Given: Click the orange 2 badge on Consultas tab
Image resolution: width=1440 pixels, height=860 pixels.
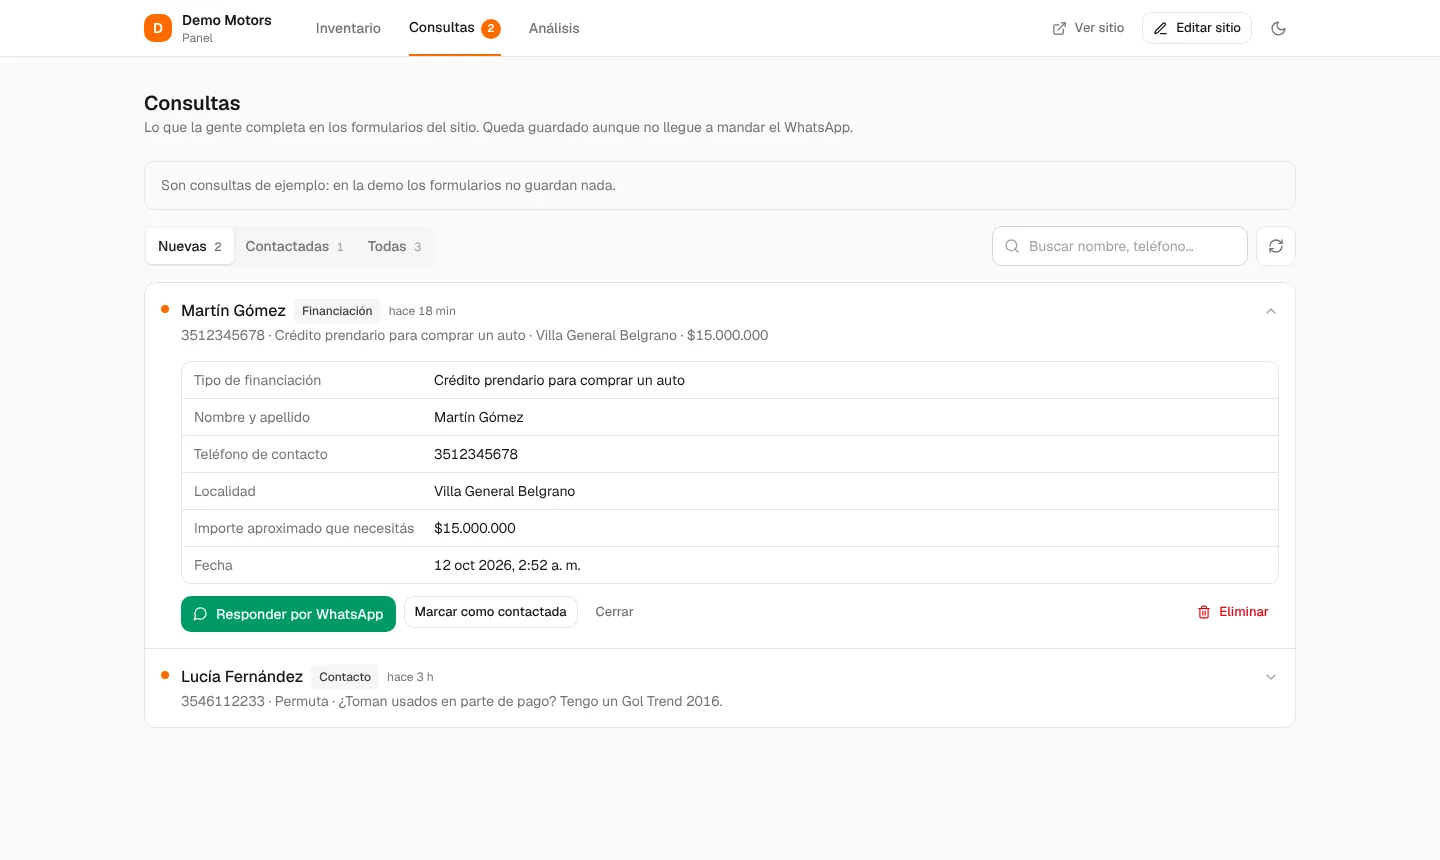Looking at the screenshot, I should tap(491, 28).
